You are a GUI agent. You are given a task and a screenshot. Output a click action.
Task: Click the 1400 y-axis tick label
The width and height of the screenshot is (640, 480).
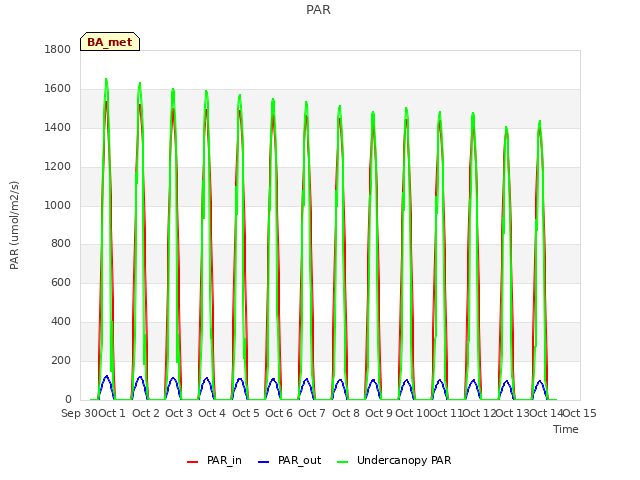[57, 127]
